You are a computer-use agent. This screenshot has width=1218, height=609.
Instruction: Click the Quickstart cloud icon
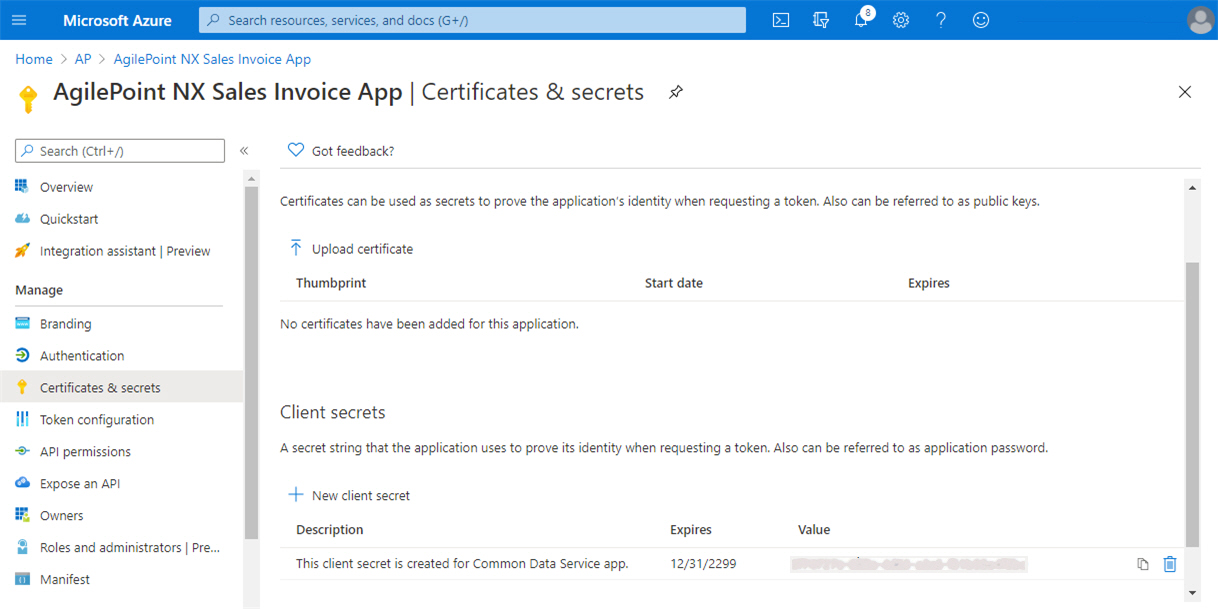[x=22, y=218]
